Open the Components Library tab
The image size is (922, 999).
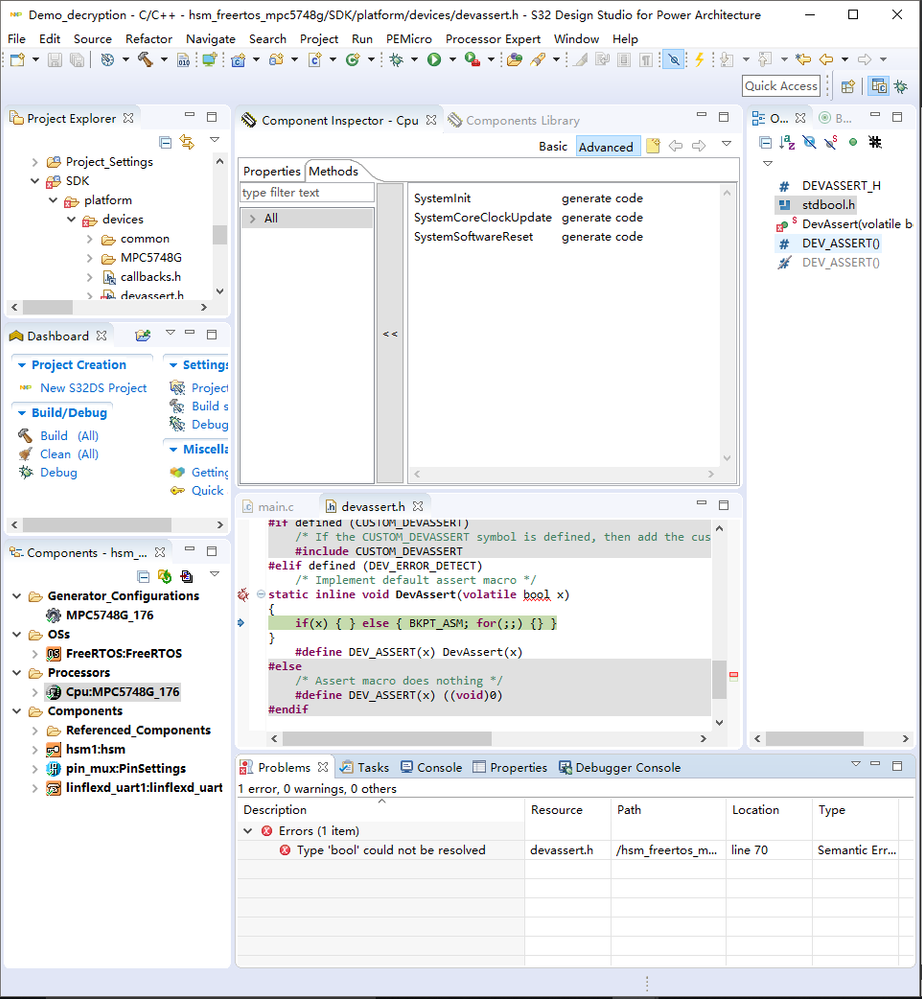pyautogui.click(x=514, y=120)
